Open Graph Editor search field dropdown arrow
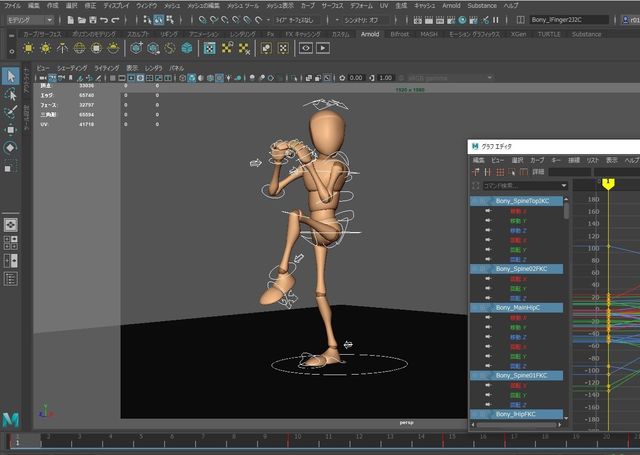Image resolution: width=640 pixels, height=455 pixels. tap(564, 186)
